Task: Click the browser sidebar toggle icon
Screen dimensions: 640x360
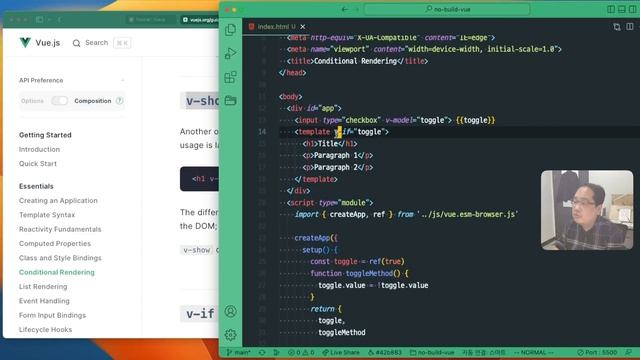Action: point(40,19)
